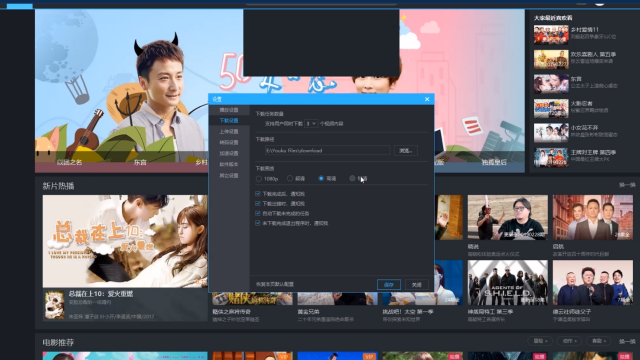The image size is (640, 360).
Task: Open small 总裁在上 cover thumbnail
Action: pos(54,304)
